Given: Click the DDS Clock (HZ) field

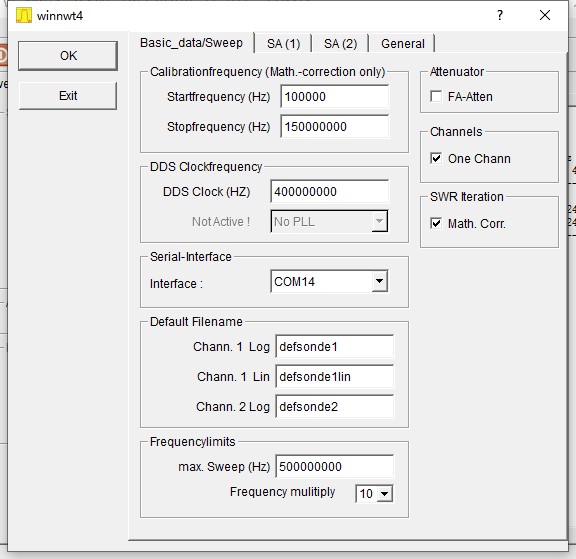Looking at the screenshot, I should (x=330, y=191).
